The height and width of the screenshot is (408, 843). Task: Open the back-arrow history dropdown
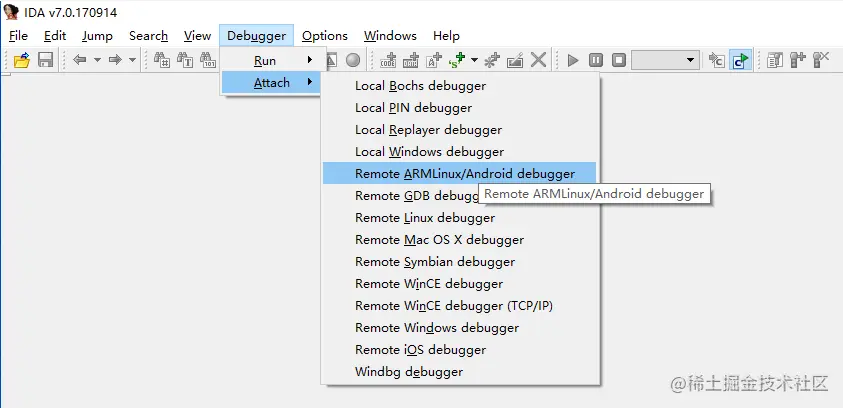click(x=97, y=60)
